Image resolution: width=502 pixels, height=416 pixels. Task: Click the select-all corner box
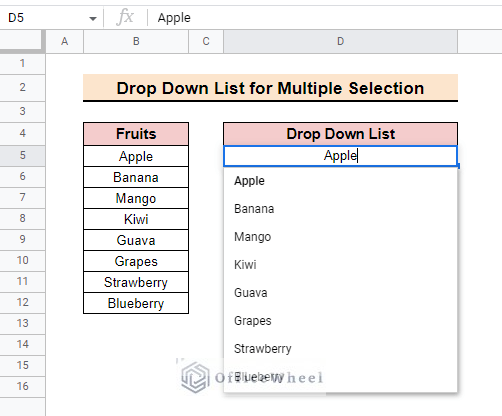(x=21, y=41)
